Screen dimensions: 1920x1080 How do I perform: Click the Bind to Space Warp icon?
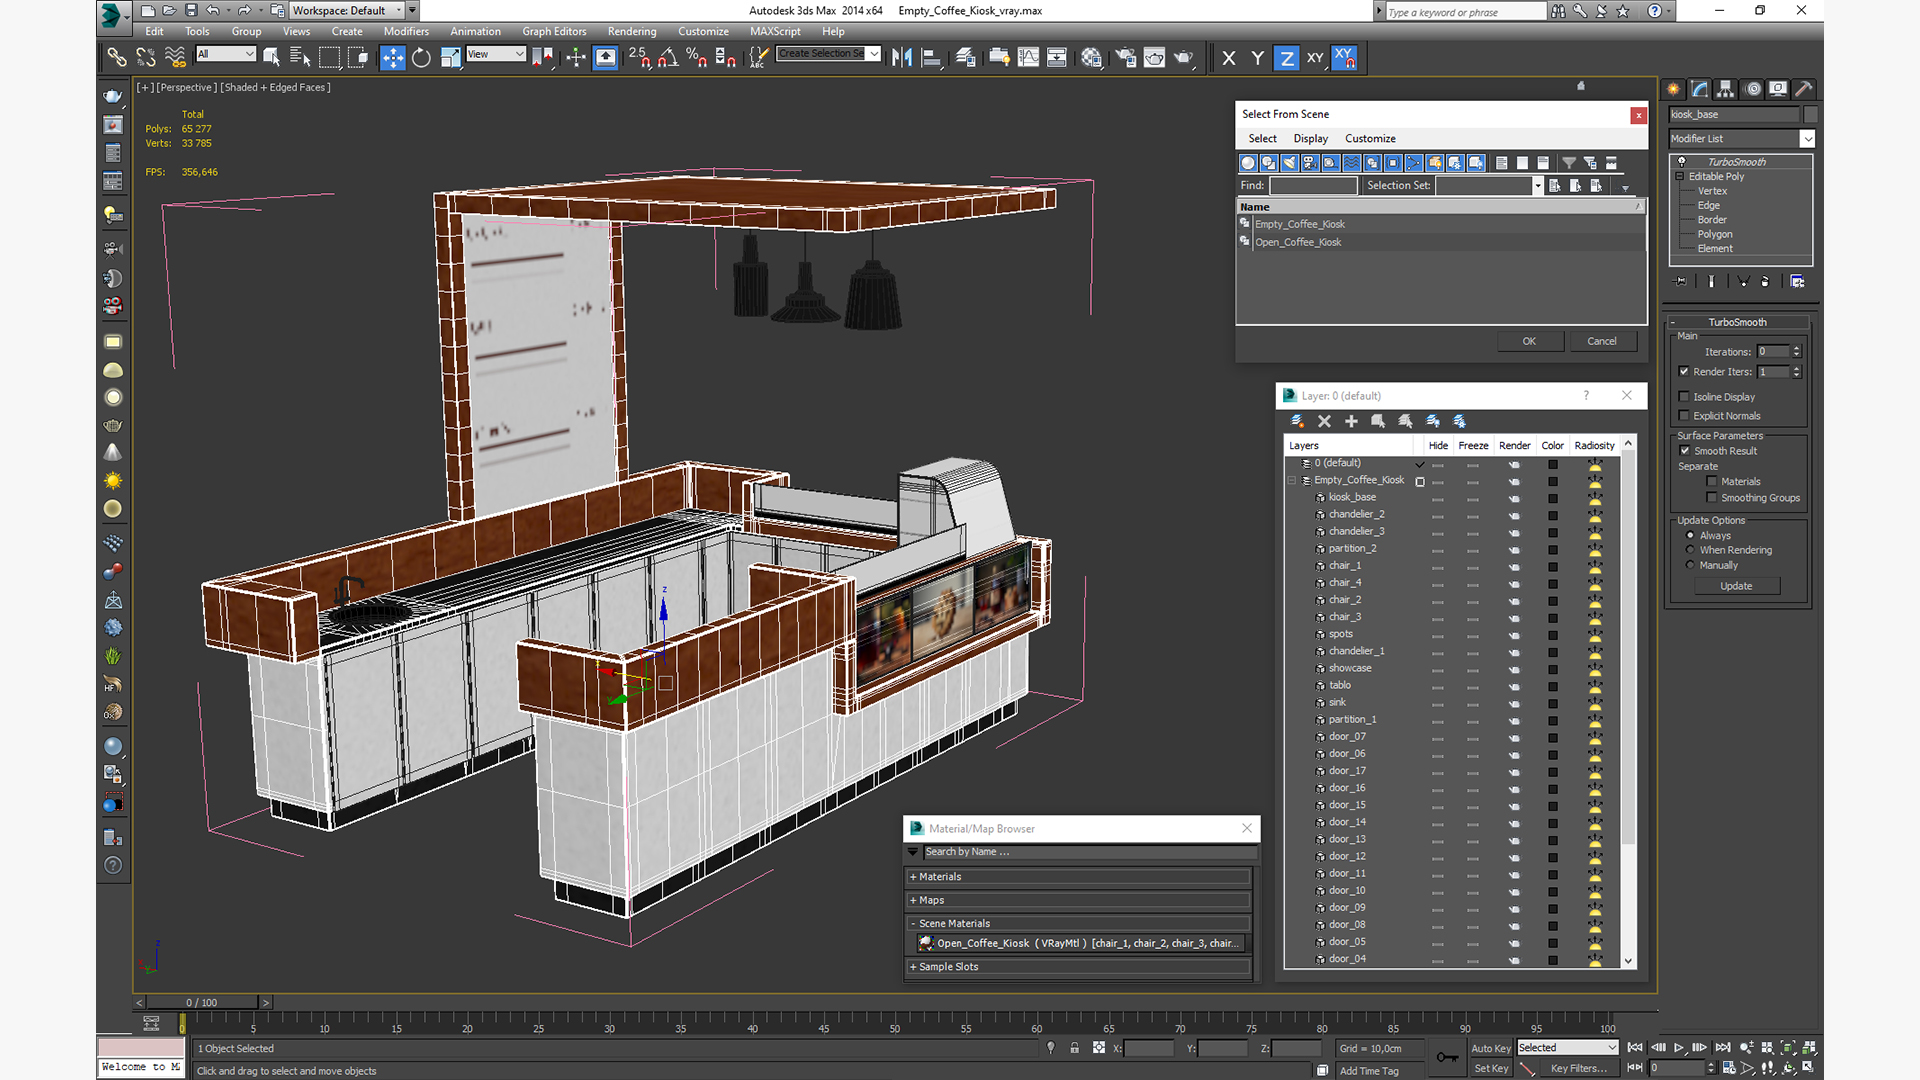[x=175, y=58]
